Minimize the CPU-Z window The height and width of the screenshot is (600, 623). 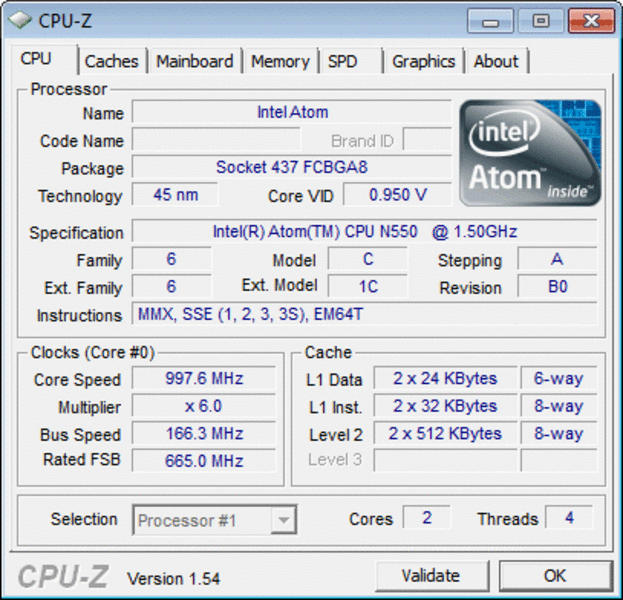pyautogui.click(x=491, y=21)
